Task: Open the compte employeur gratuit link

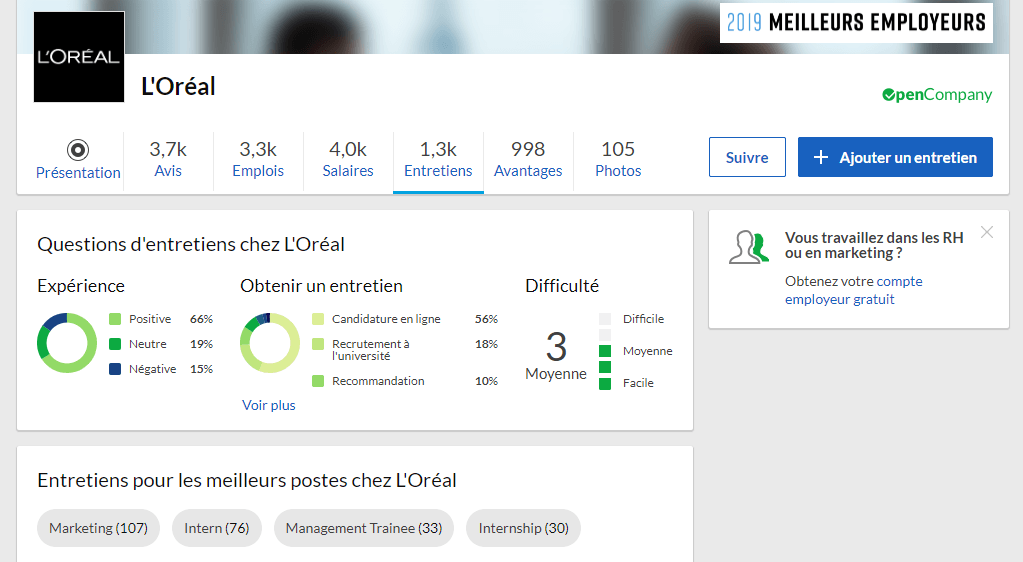Action: (853, 290)
